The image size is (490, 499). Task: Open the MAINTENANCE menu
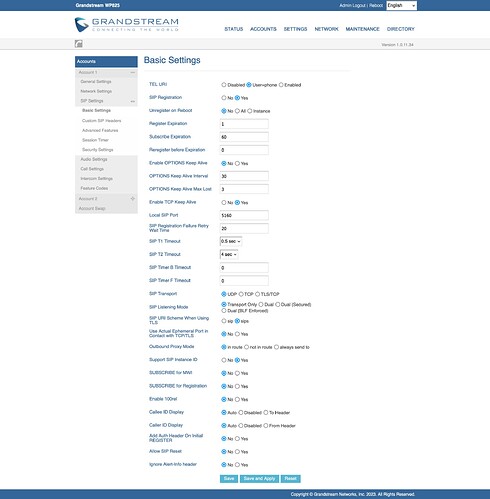[x=362, y=29]
